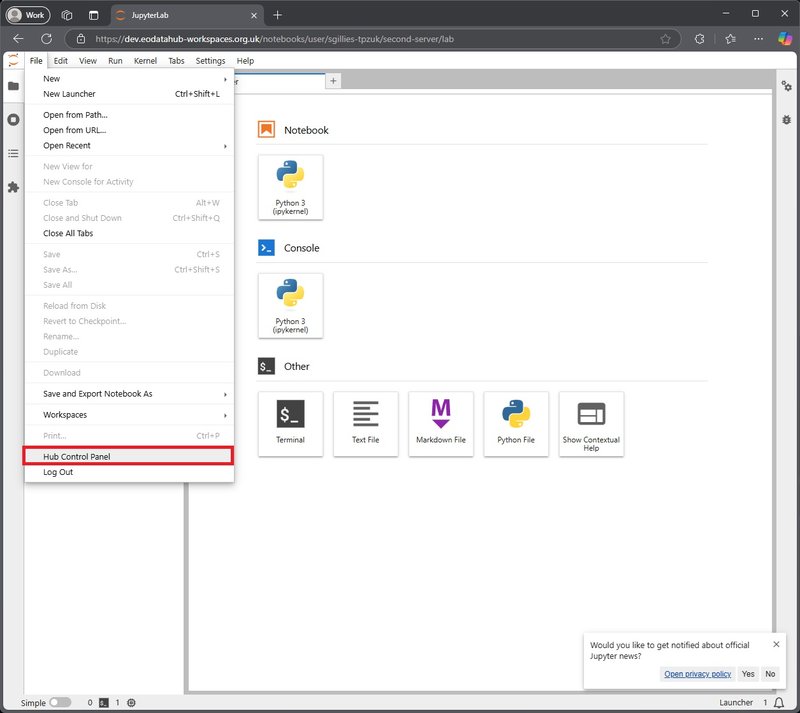The image size is (800, 713).
Task: Create a new Markdown File
Action: point(440,423)
